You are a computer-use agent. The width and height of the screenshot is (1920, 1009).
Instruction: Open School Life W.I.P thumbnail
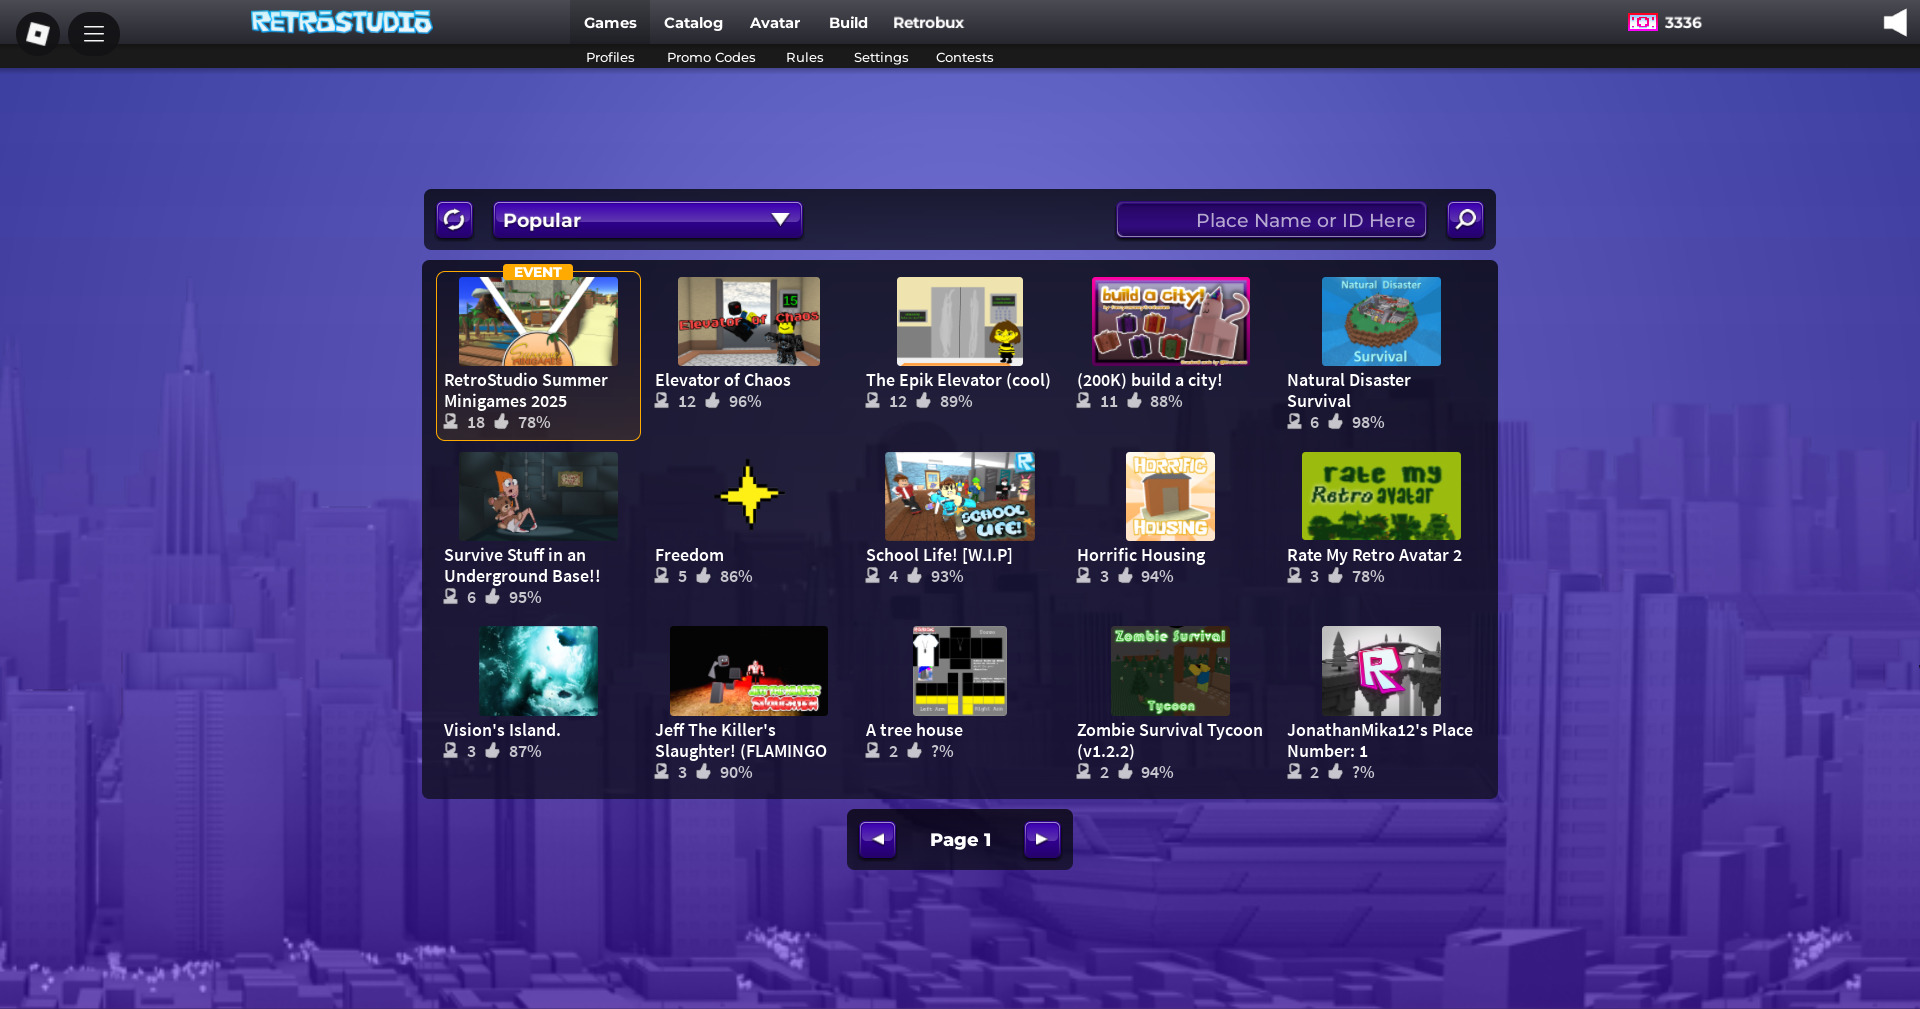click(x=960, y=496)
